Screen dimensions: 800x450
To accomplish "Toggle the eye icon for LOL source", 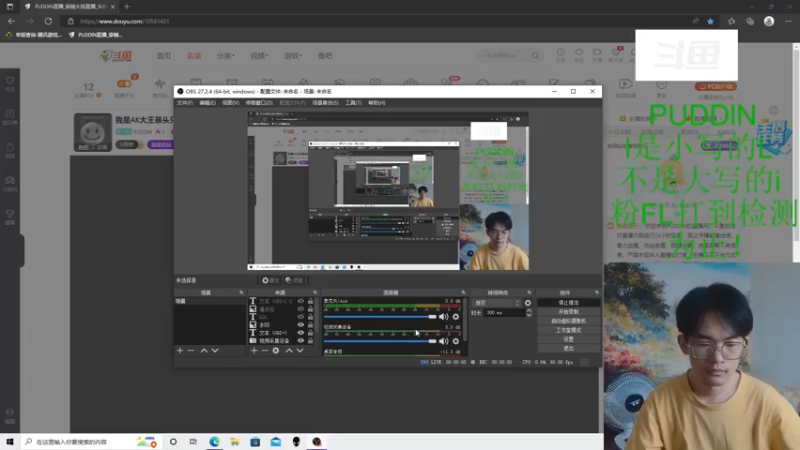I will point(301,317).
